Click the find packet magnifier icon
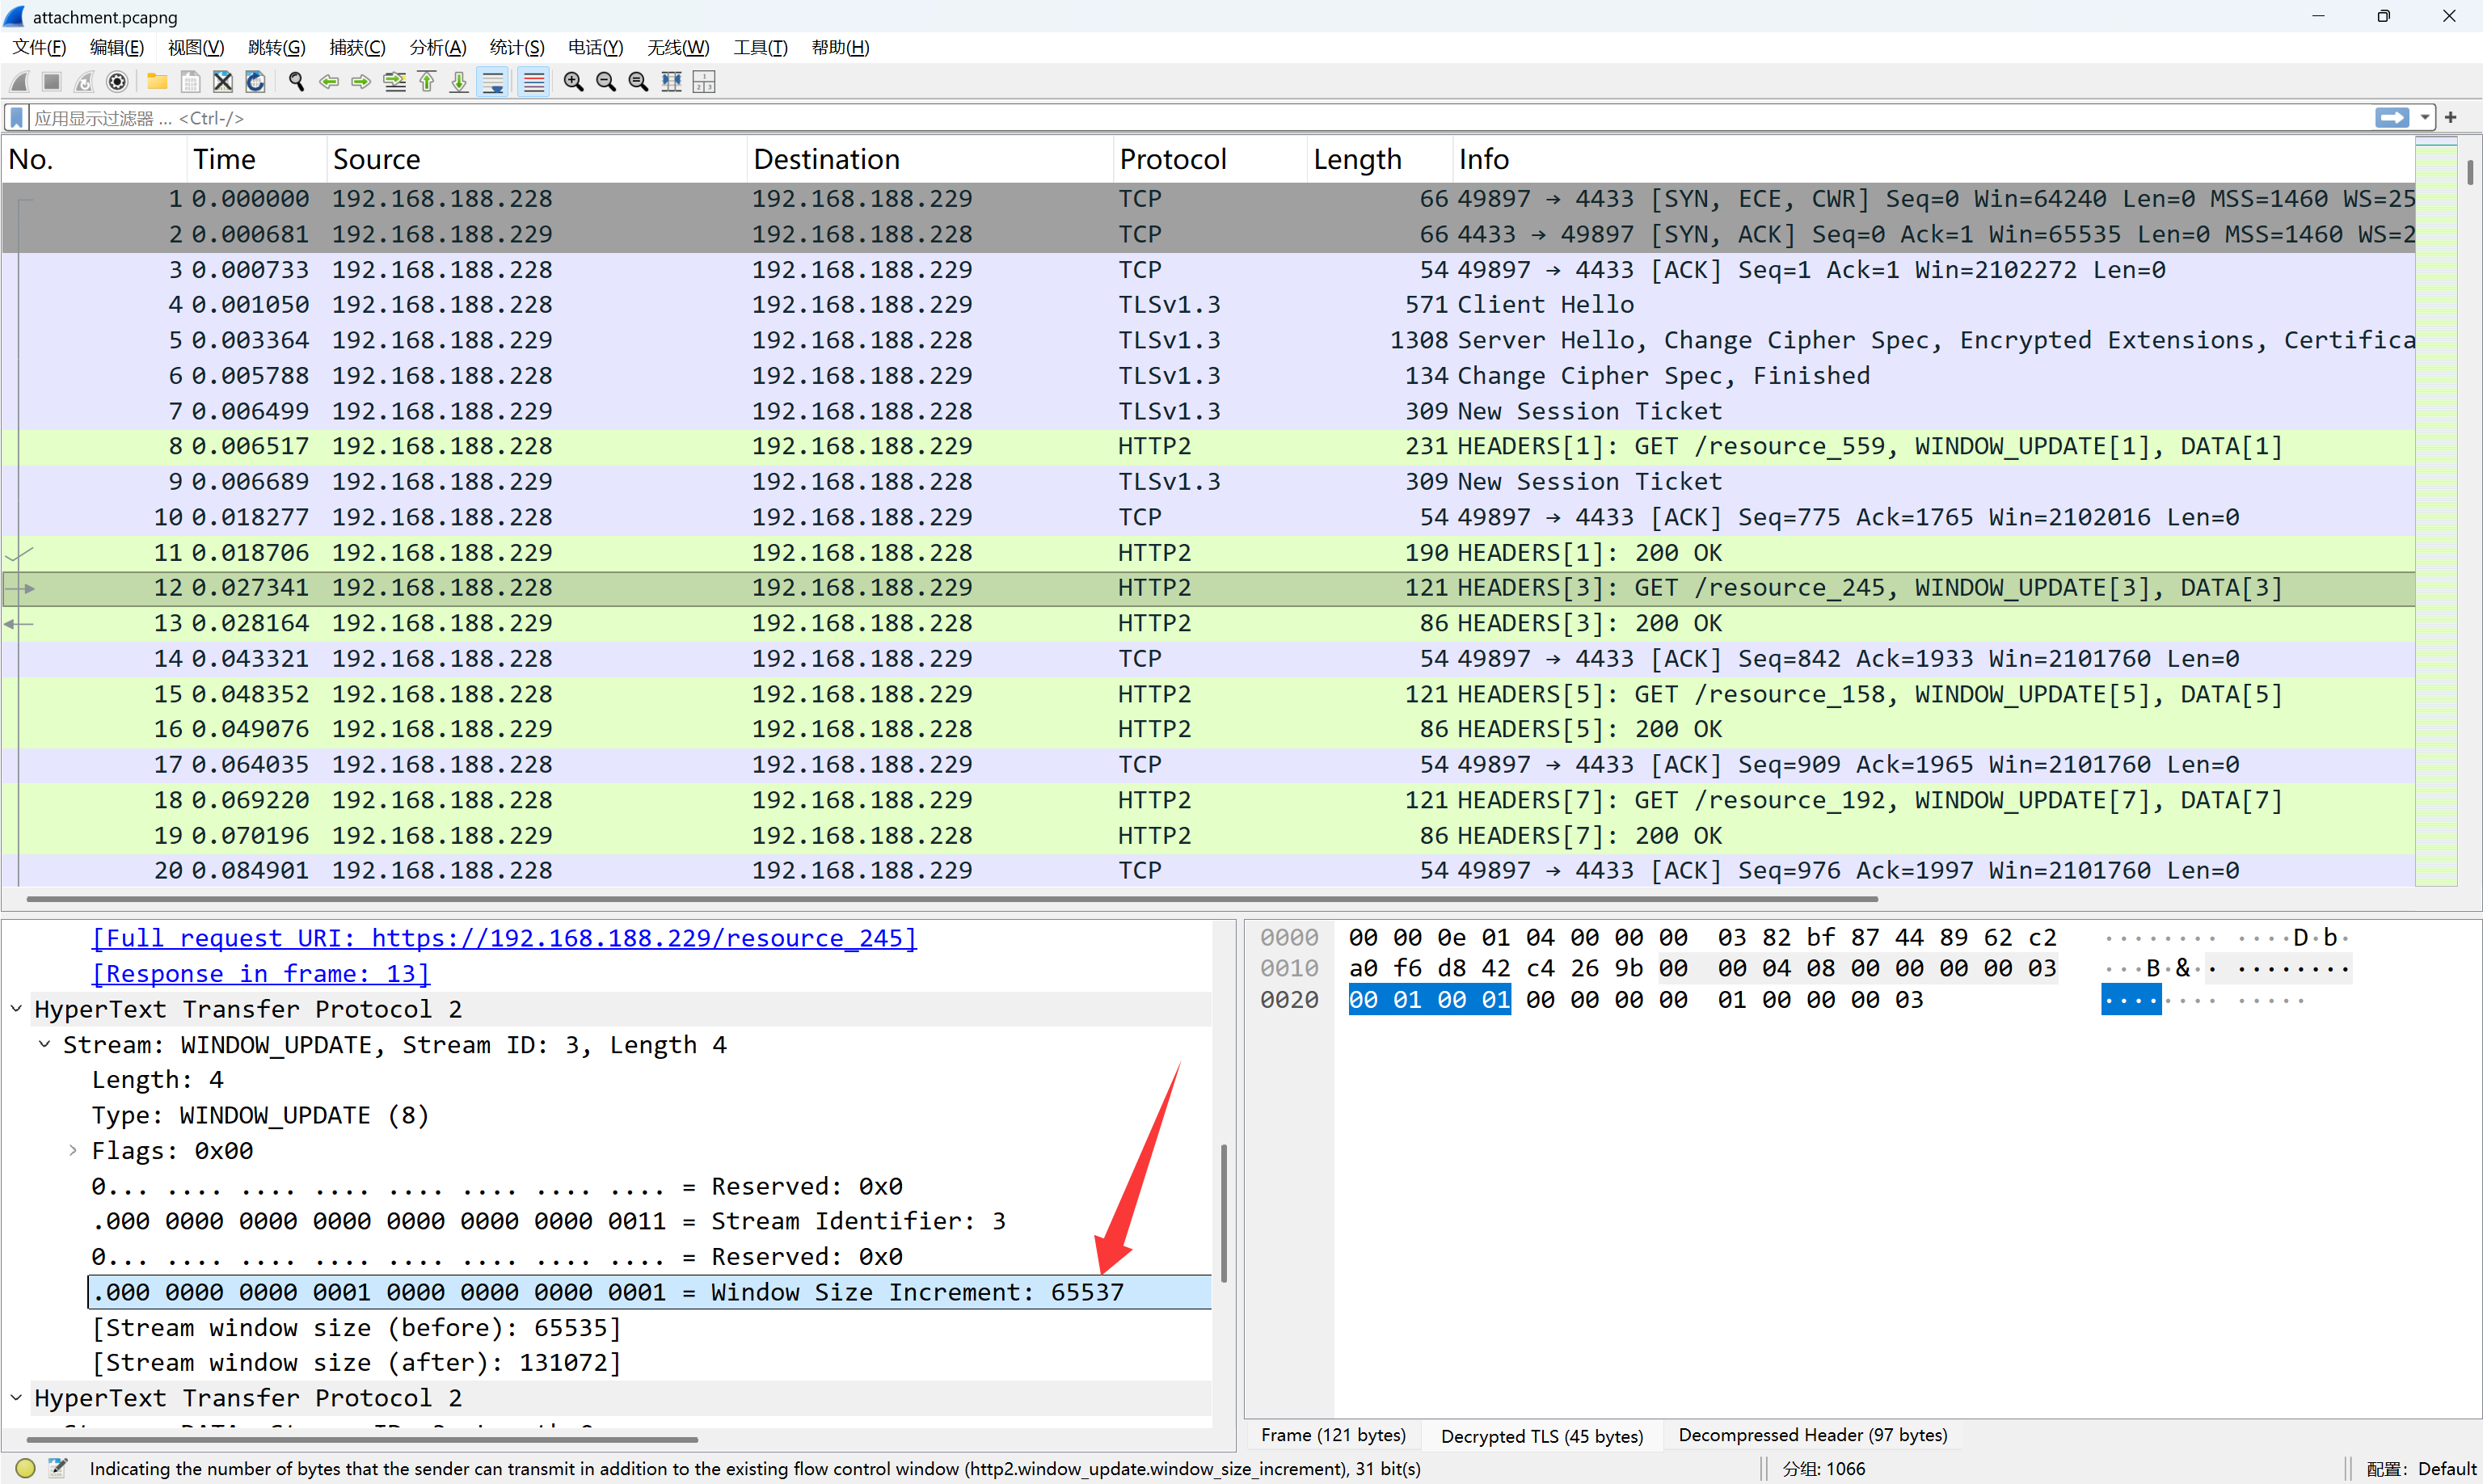 click(296, 82)
